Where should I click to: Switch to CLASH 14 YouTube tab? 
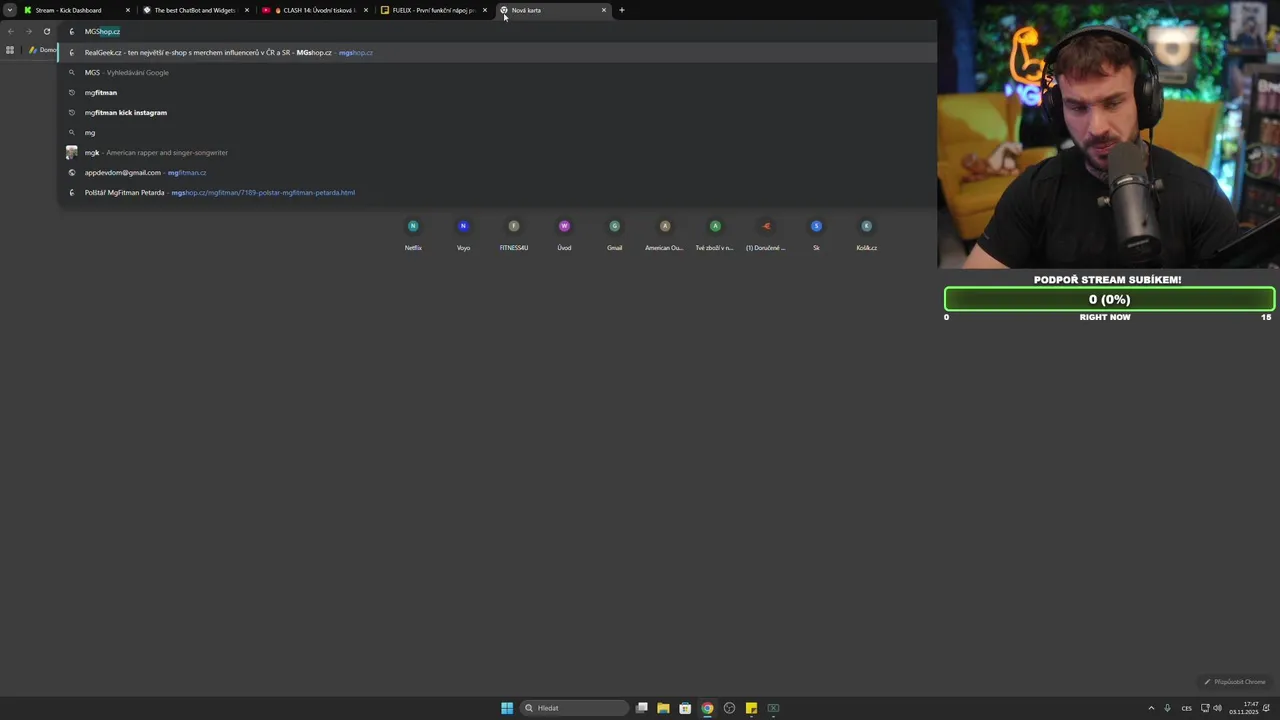pos(313,10)
